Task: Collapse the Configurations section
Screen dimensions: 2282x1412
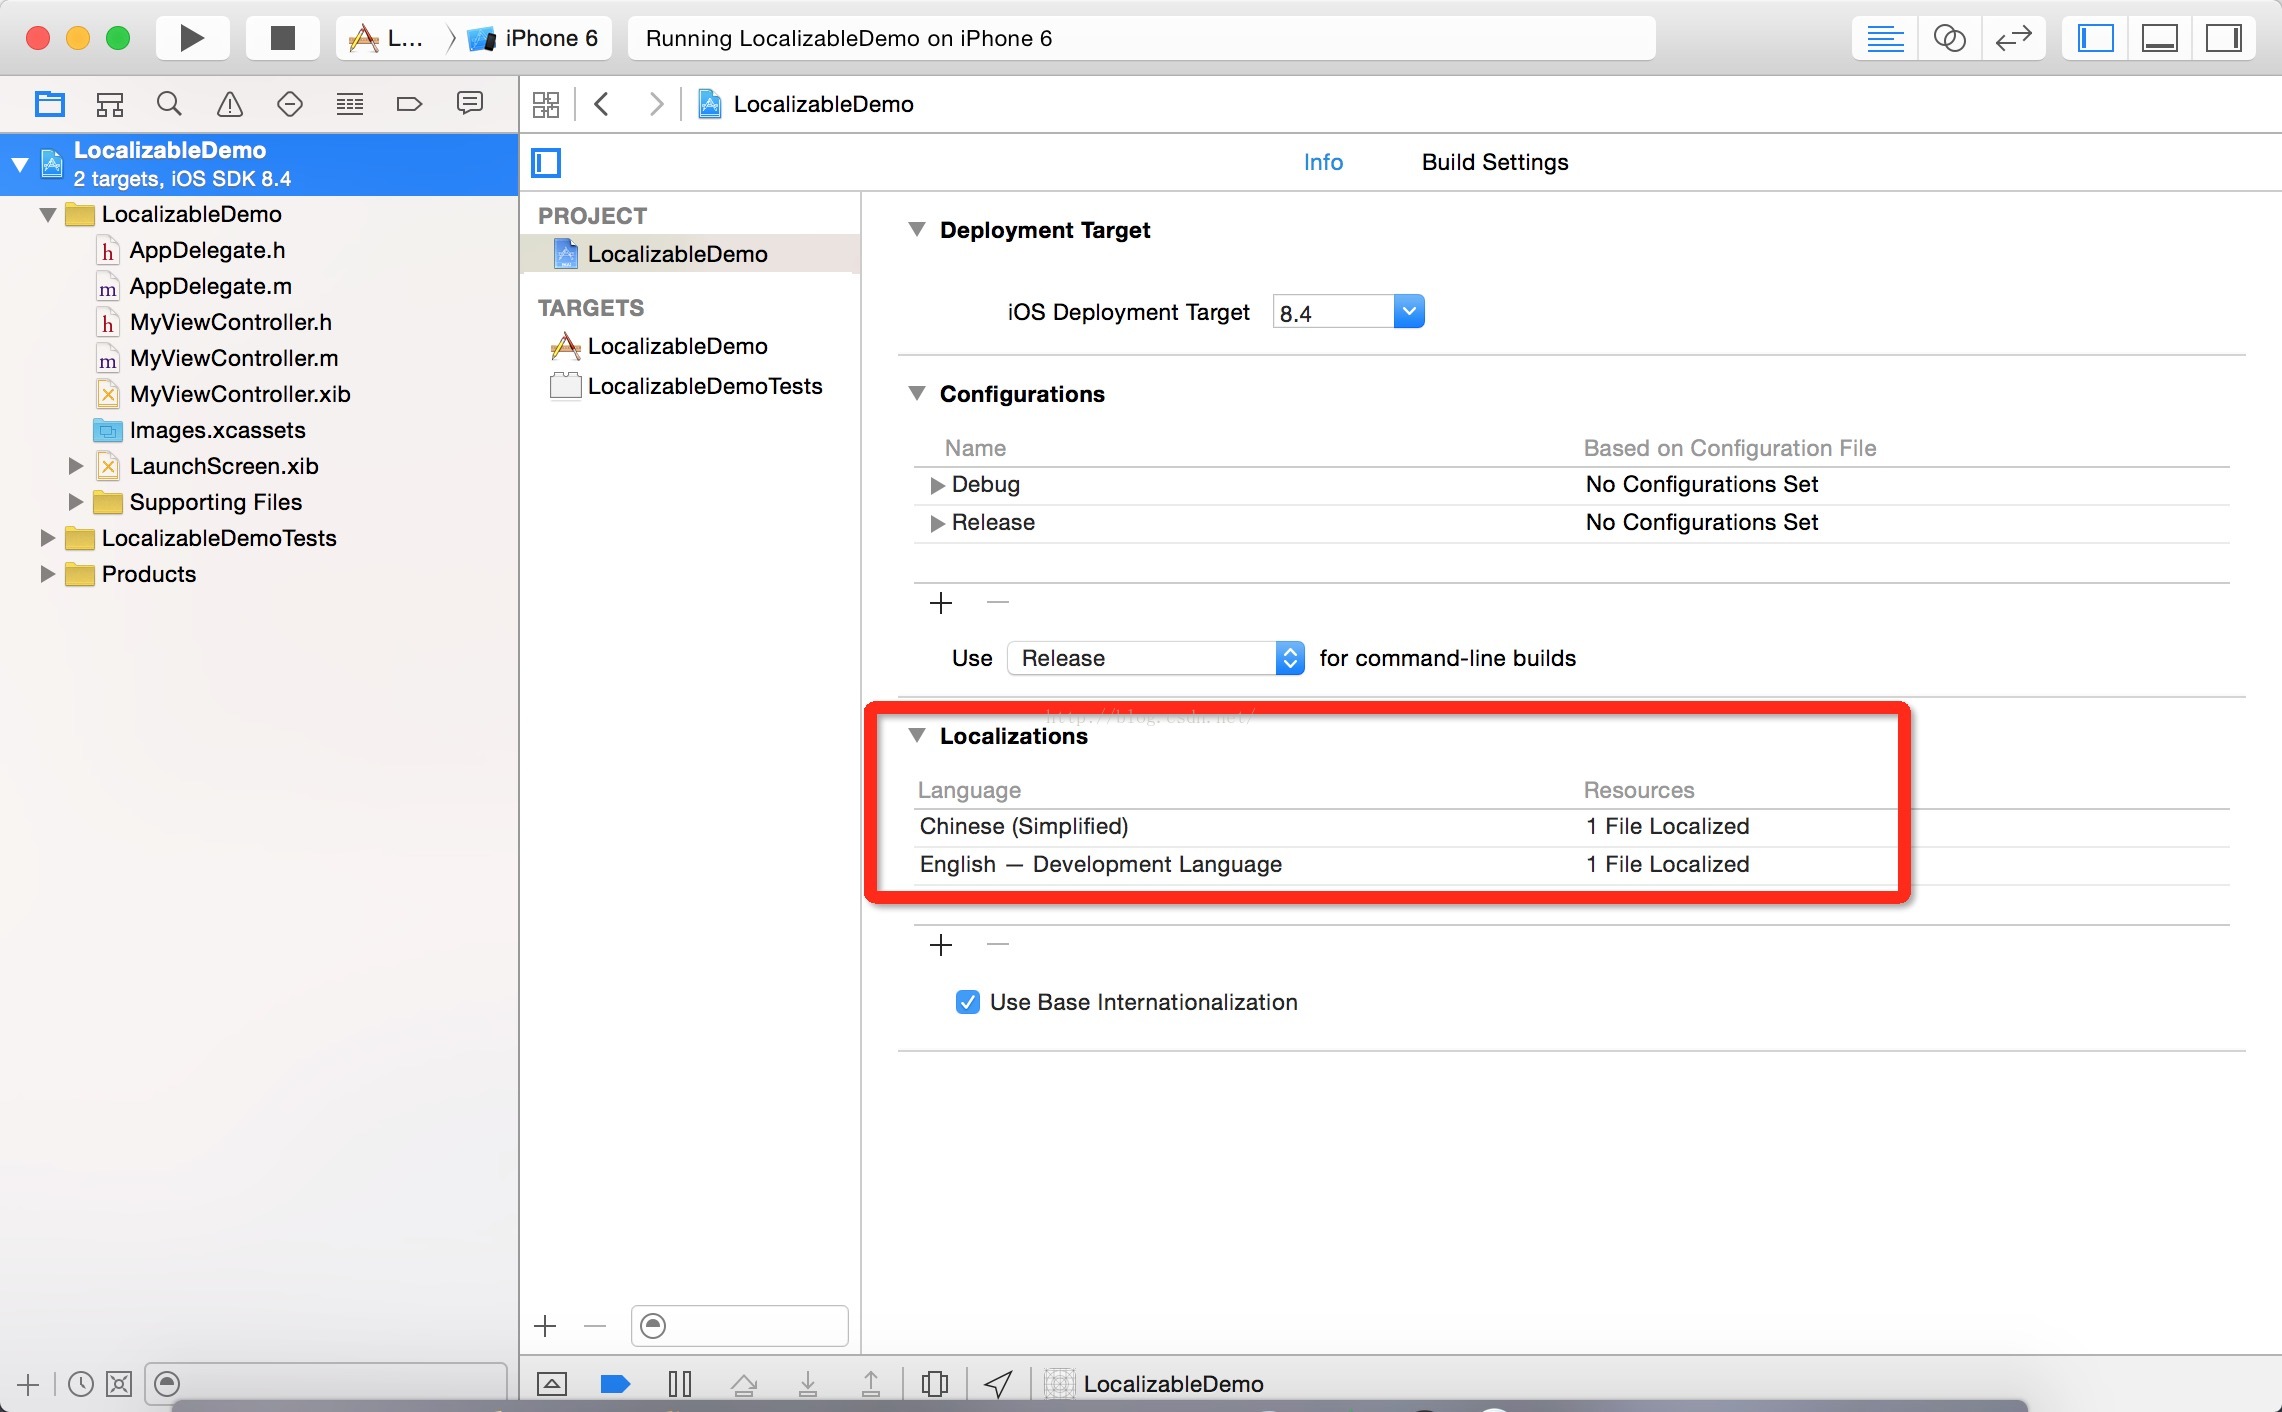Action: (x=916, y=393)
